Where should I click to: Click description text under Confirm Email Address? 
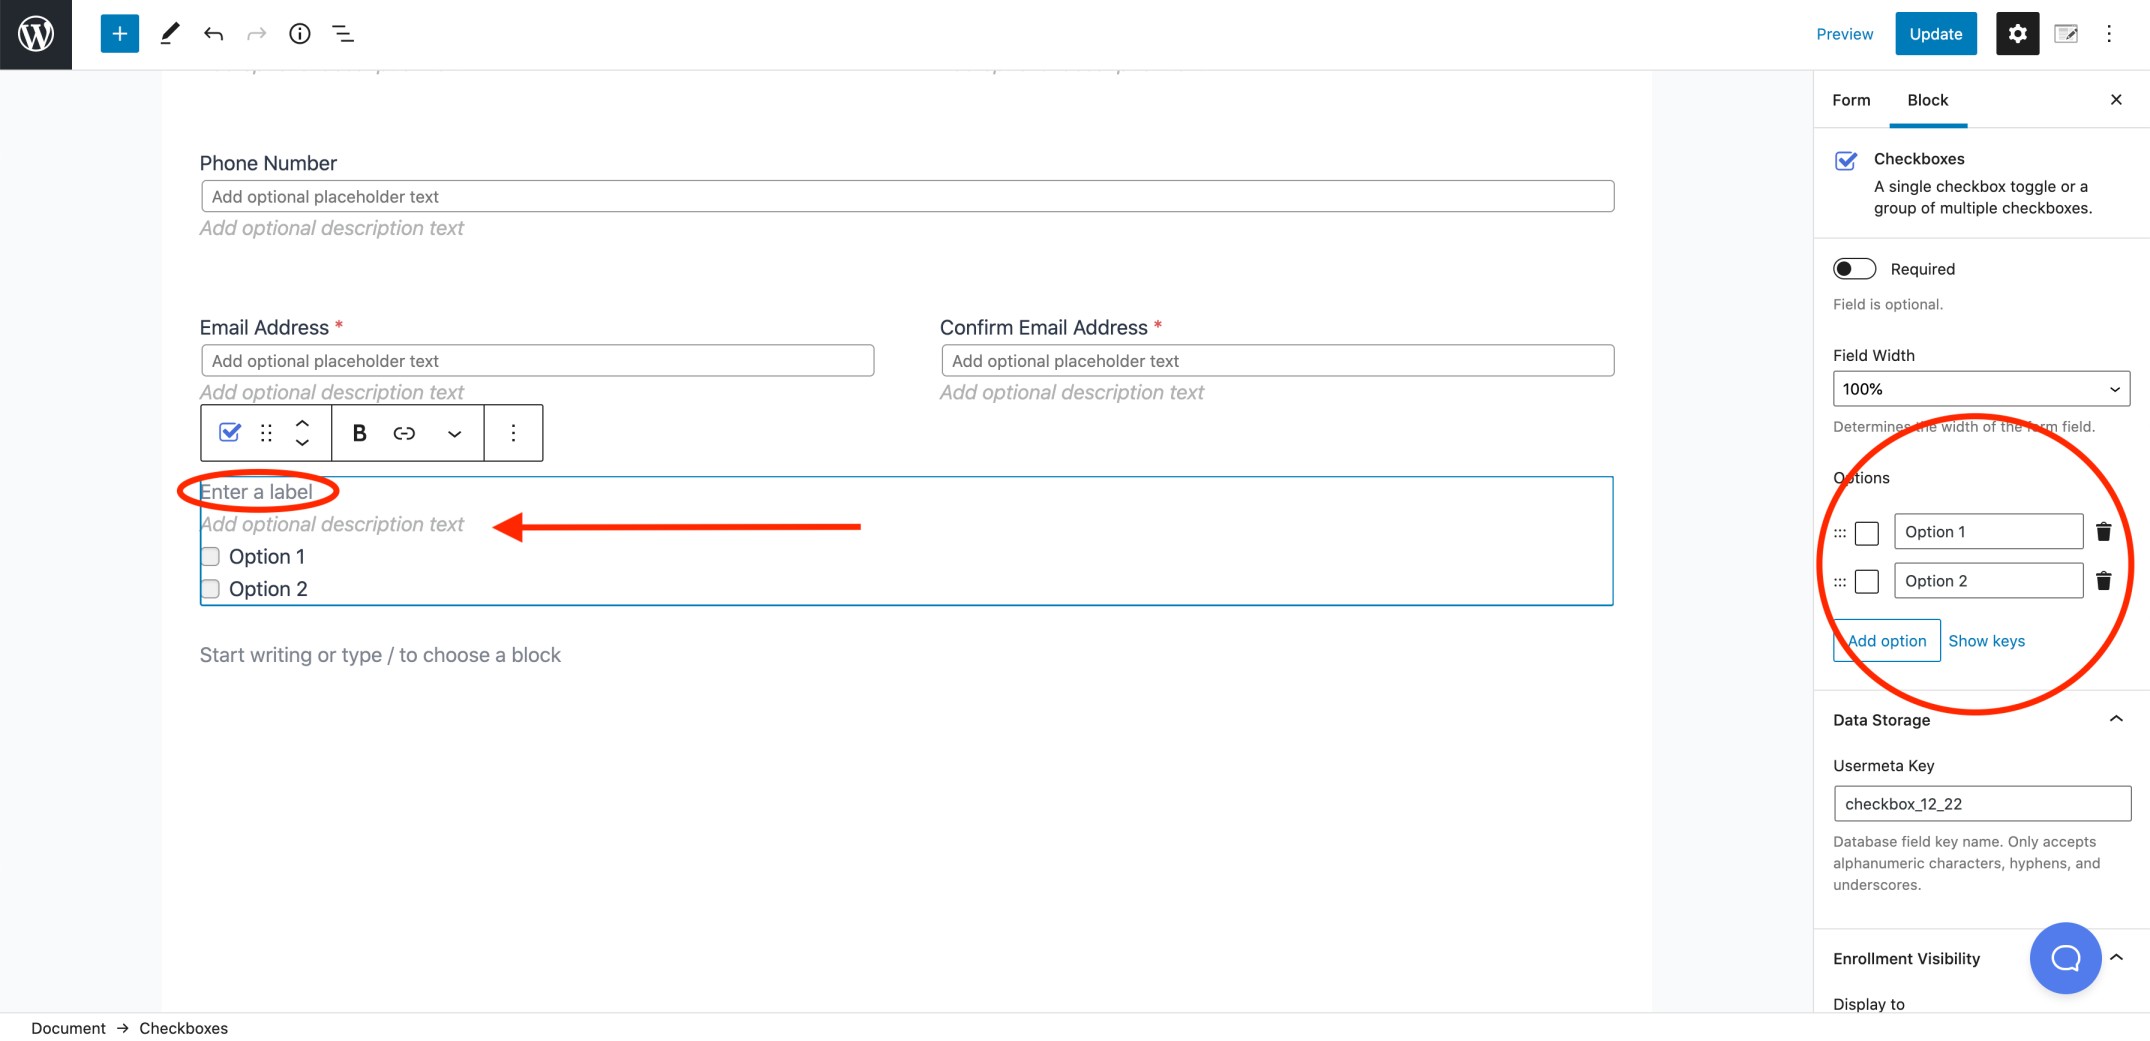pyautogui.click(x=1071, y=392)
